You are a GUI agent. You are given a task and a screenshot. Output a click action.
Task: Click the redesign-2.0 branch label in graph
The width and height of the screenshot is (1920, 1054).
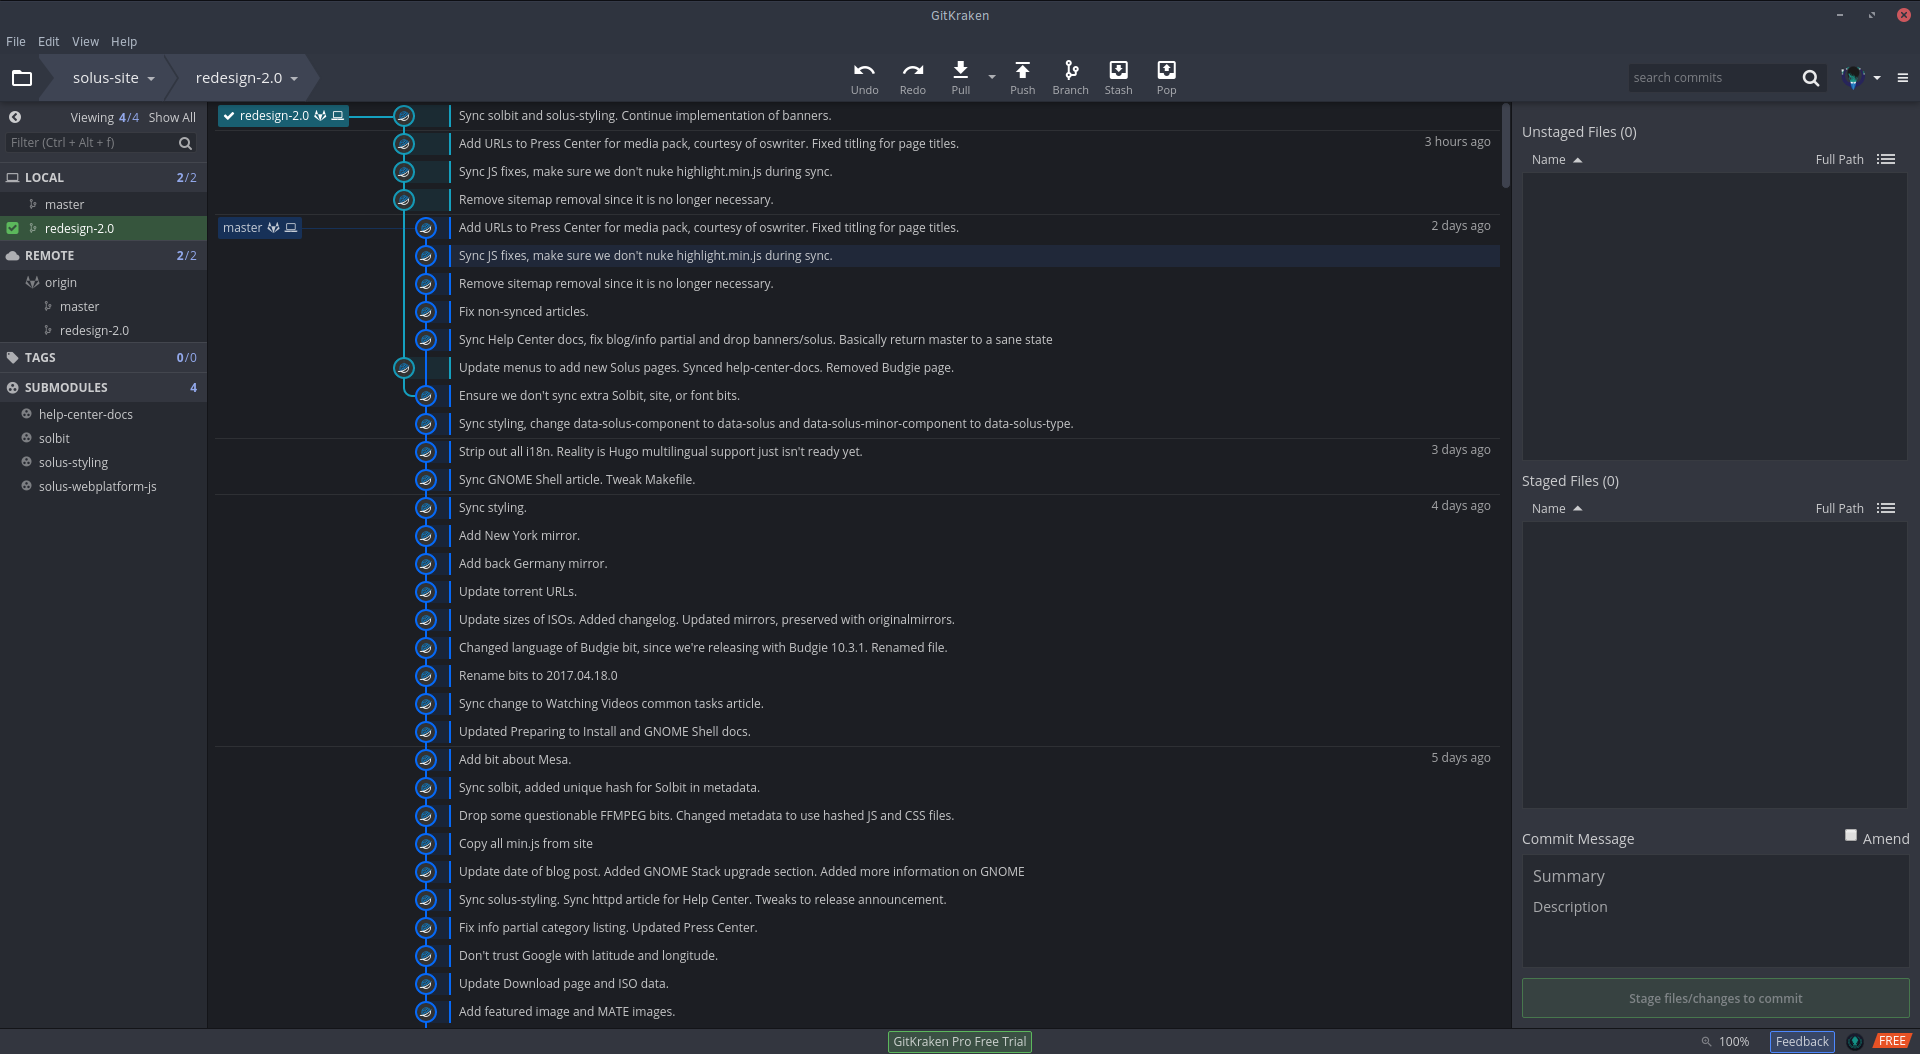tap(283, 116)
